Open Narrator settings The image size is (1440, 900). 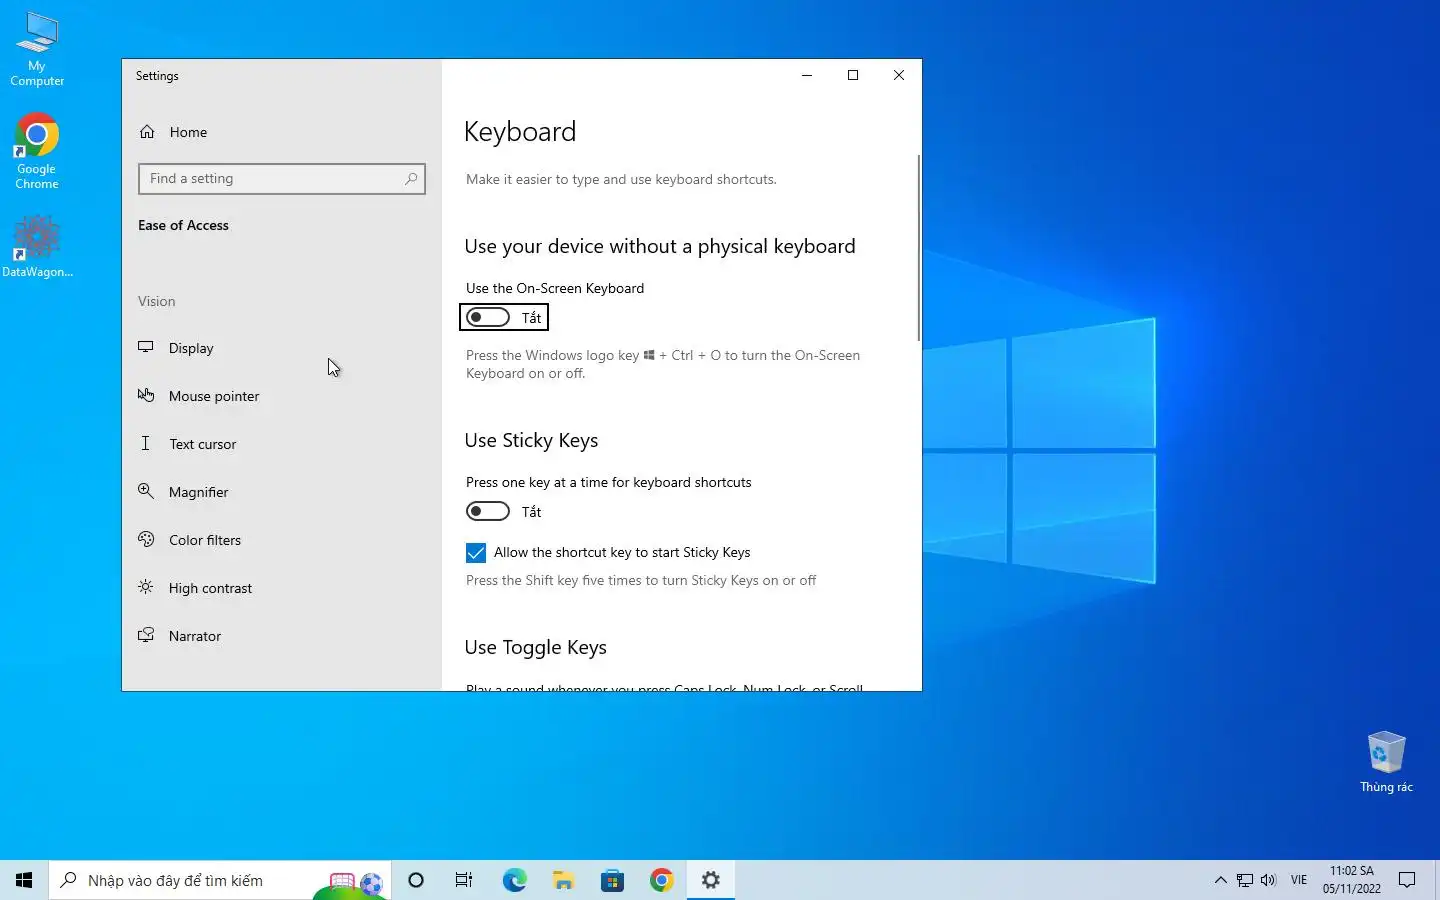point(281,636)
